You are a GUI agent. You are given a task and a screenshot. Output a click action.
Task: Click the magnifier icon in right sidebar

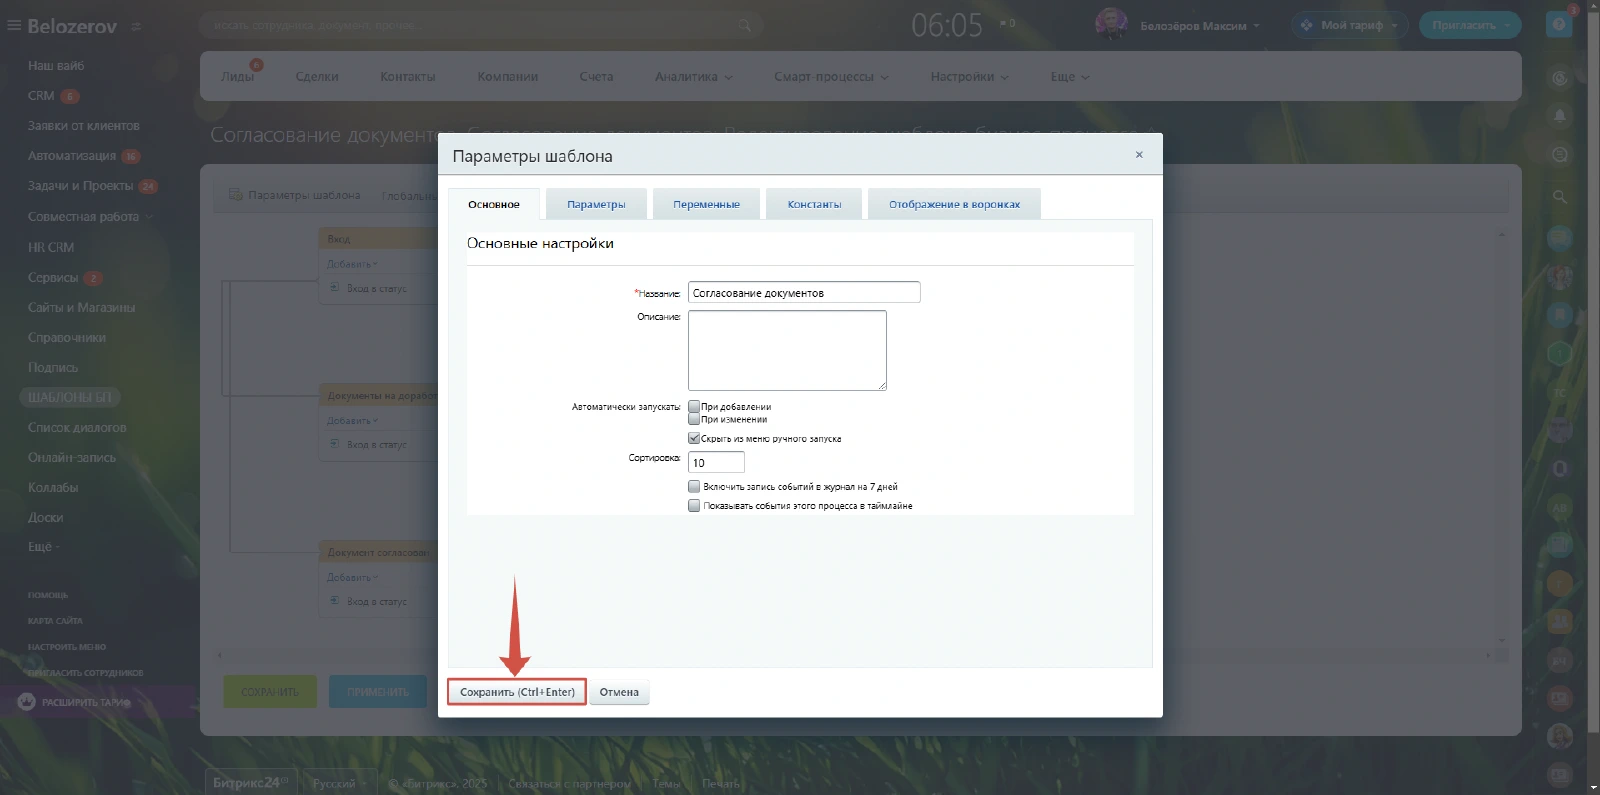1559,197
